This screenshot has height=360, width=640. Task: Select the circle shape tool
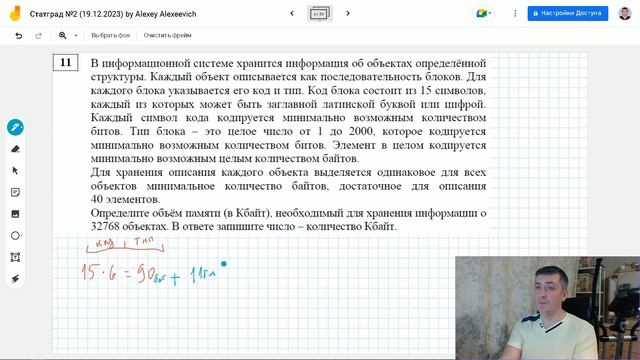16,236
